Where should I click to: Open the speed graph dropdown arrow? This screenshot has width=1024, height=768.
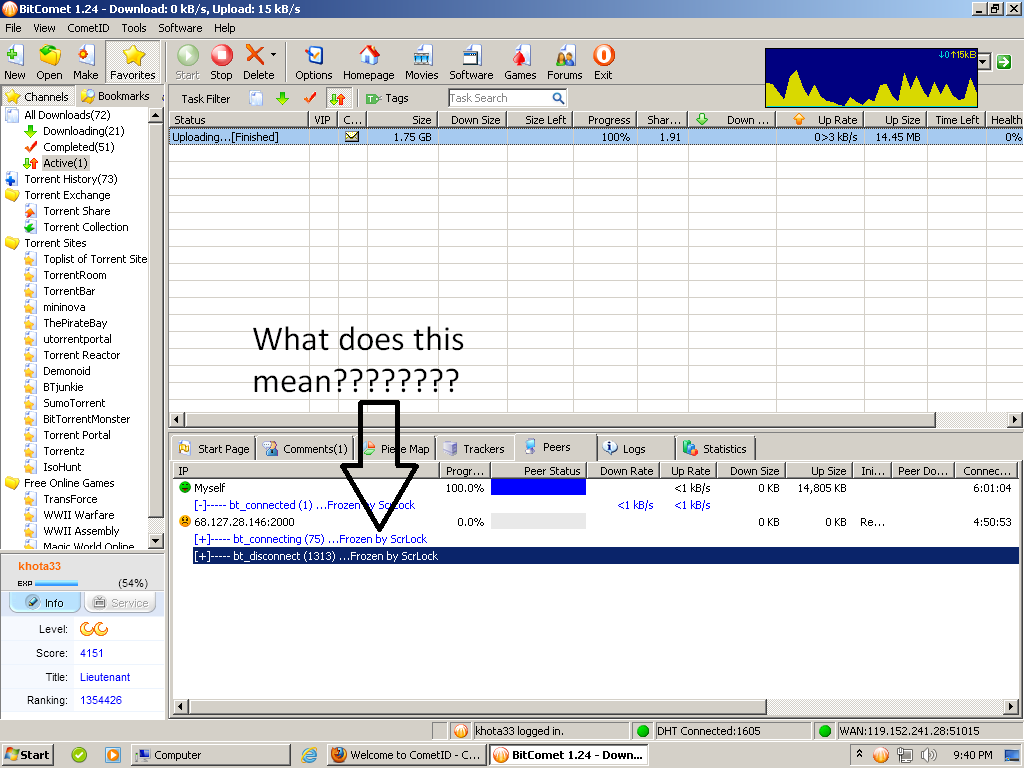pyautogui.click(x=984, y=62)
